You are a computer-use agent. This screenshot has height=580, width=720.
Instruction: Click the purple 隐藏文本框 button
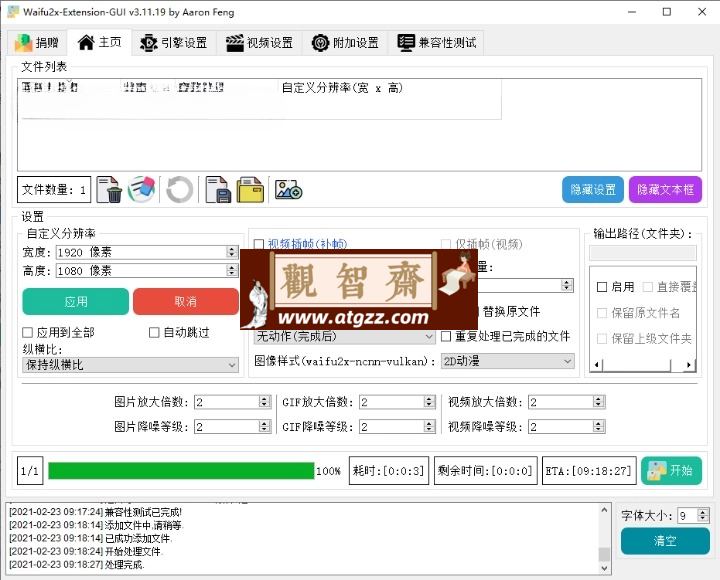[665, 190]
